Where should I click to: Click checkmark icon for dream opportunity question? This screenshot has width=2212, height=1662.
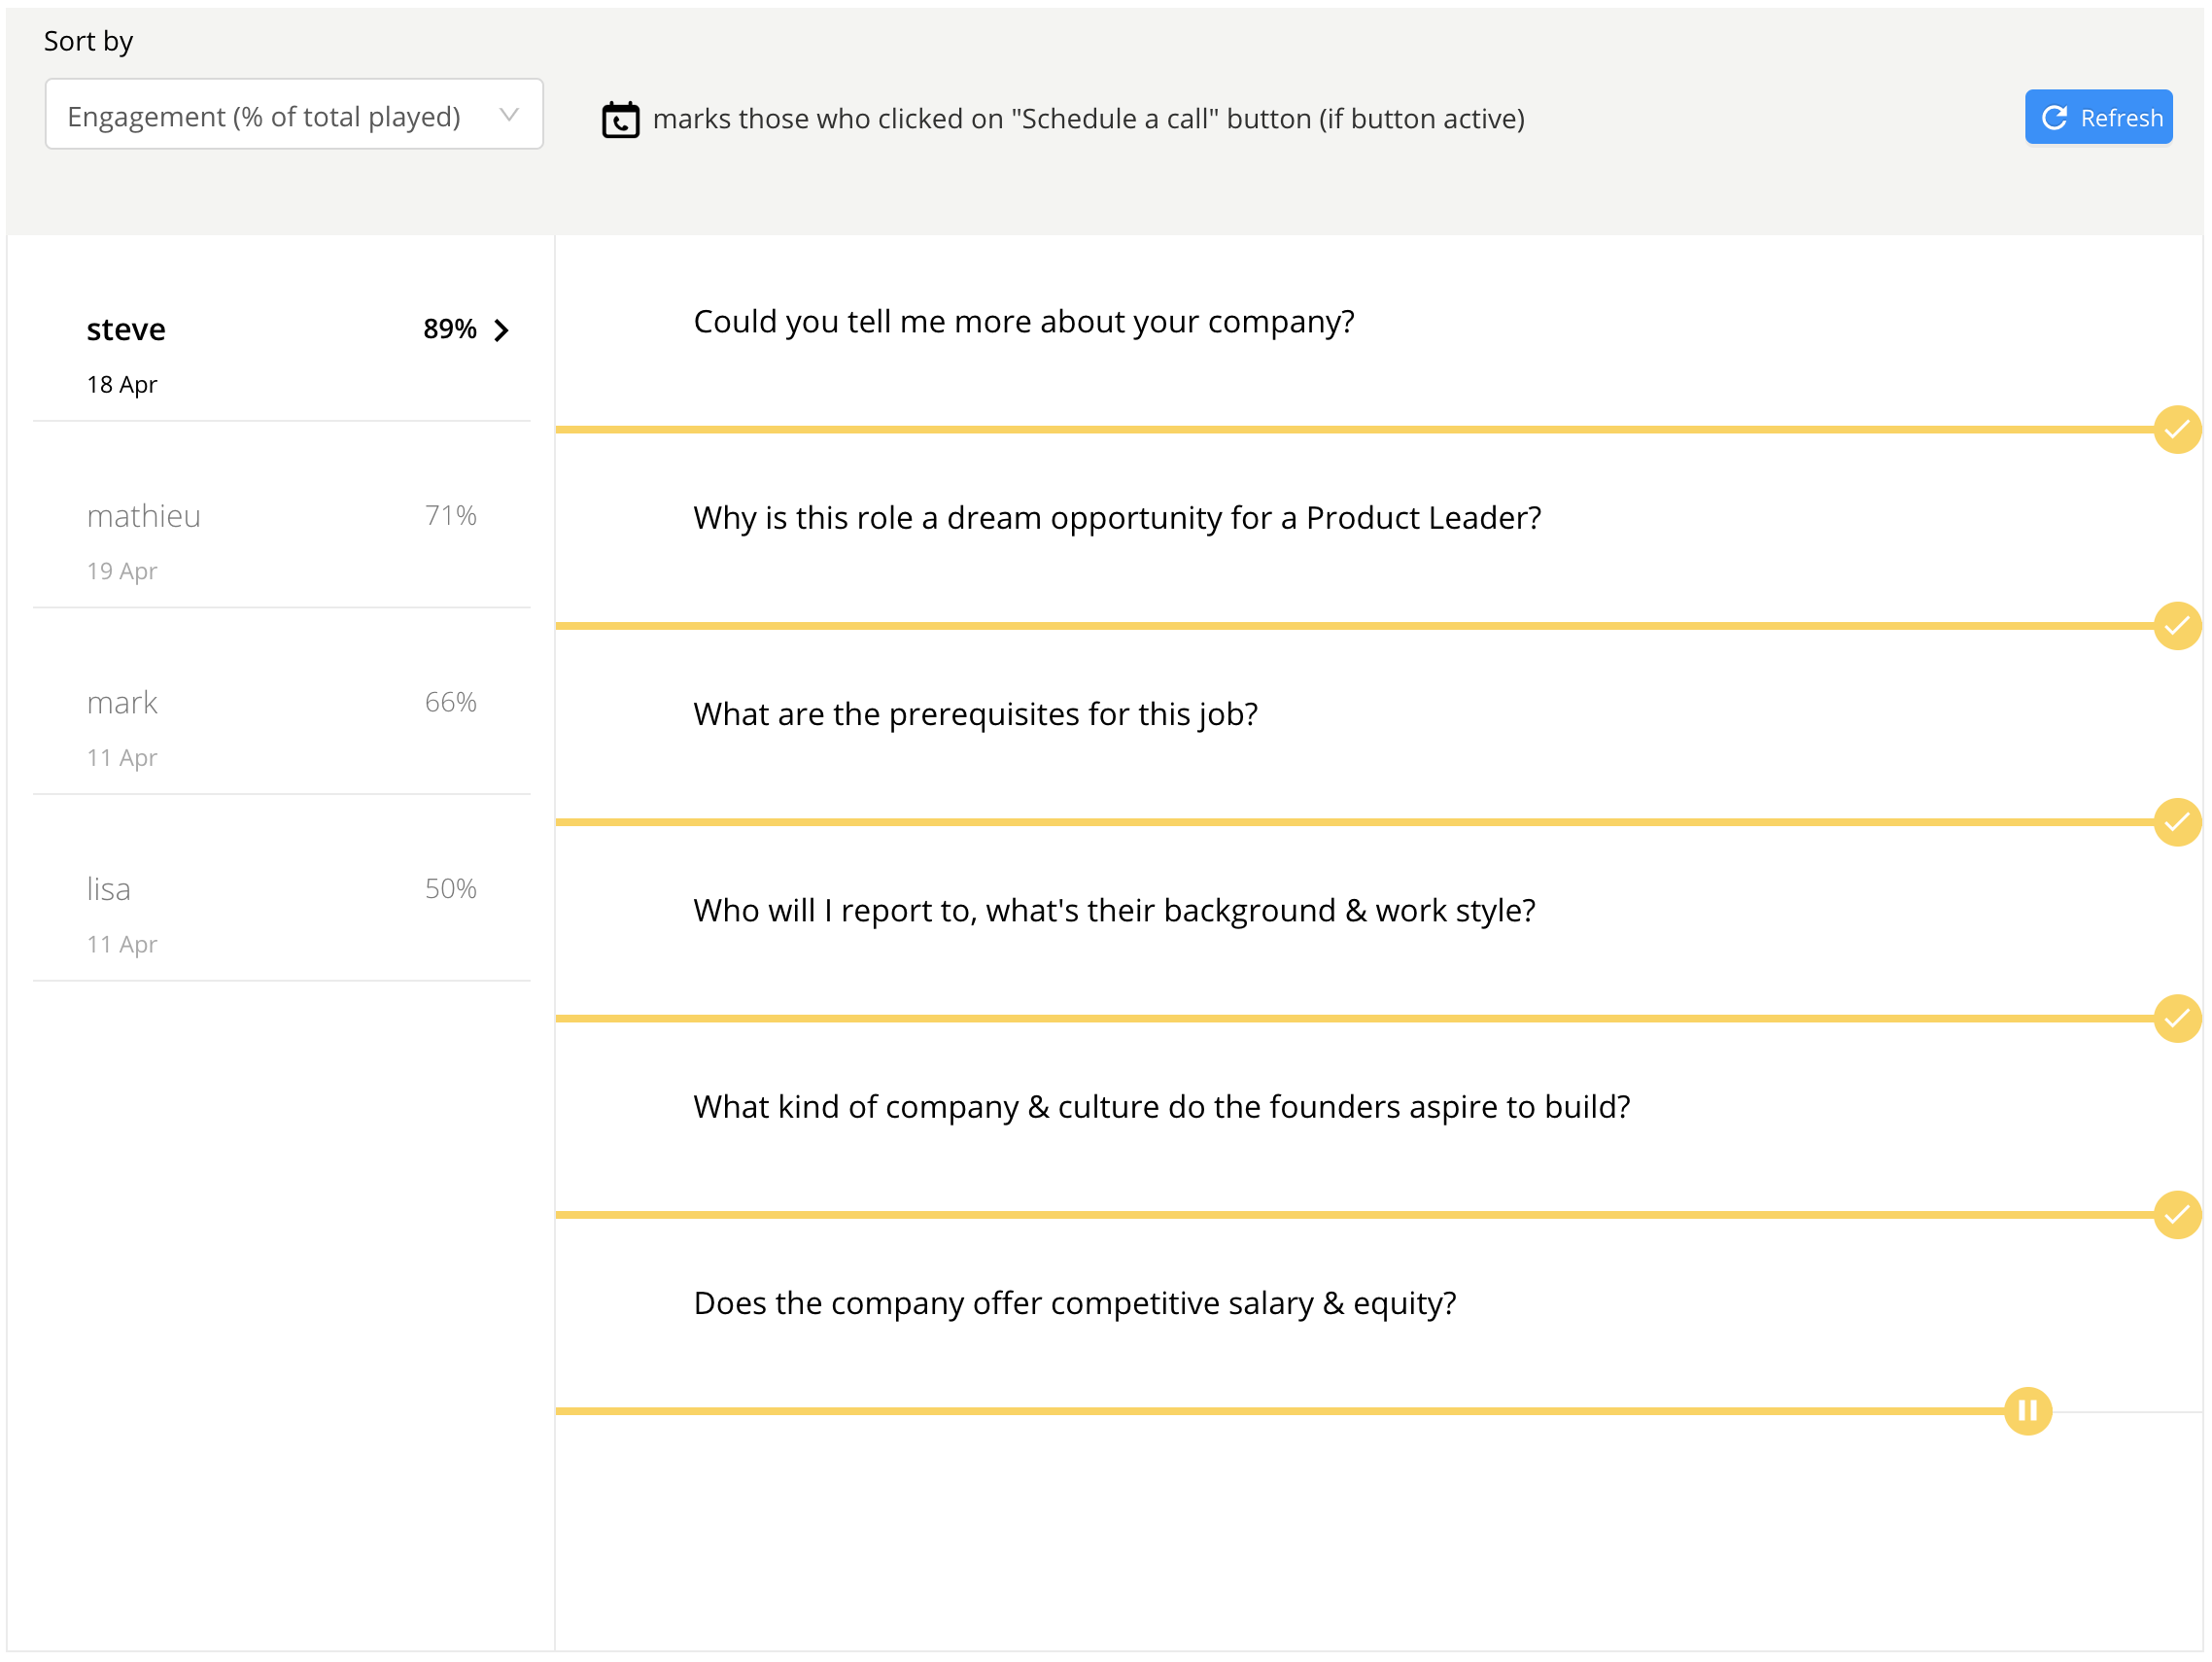pos(2176,627)
